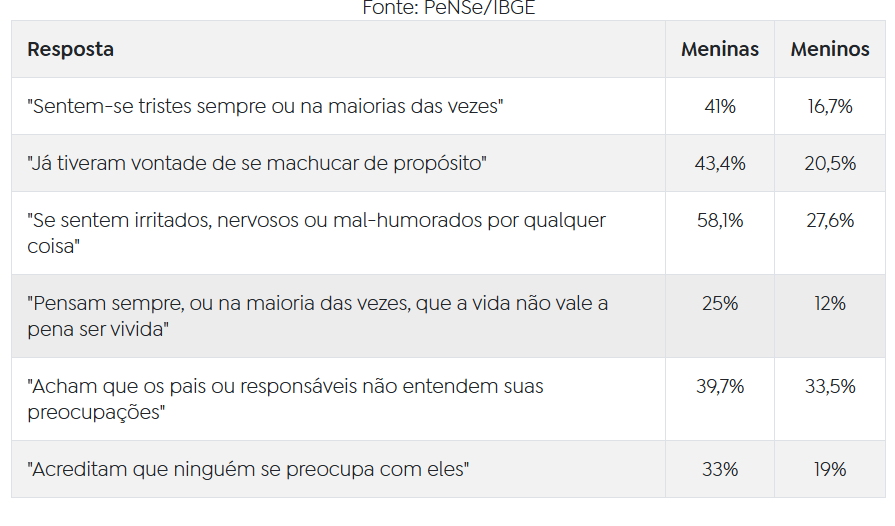895x526 pixels.
Task: Click the 'Acreditam que ninguém se preocupa' row text
Action: tap(249, 468)
